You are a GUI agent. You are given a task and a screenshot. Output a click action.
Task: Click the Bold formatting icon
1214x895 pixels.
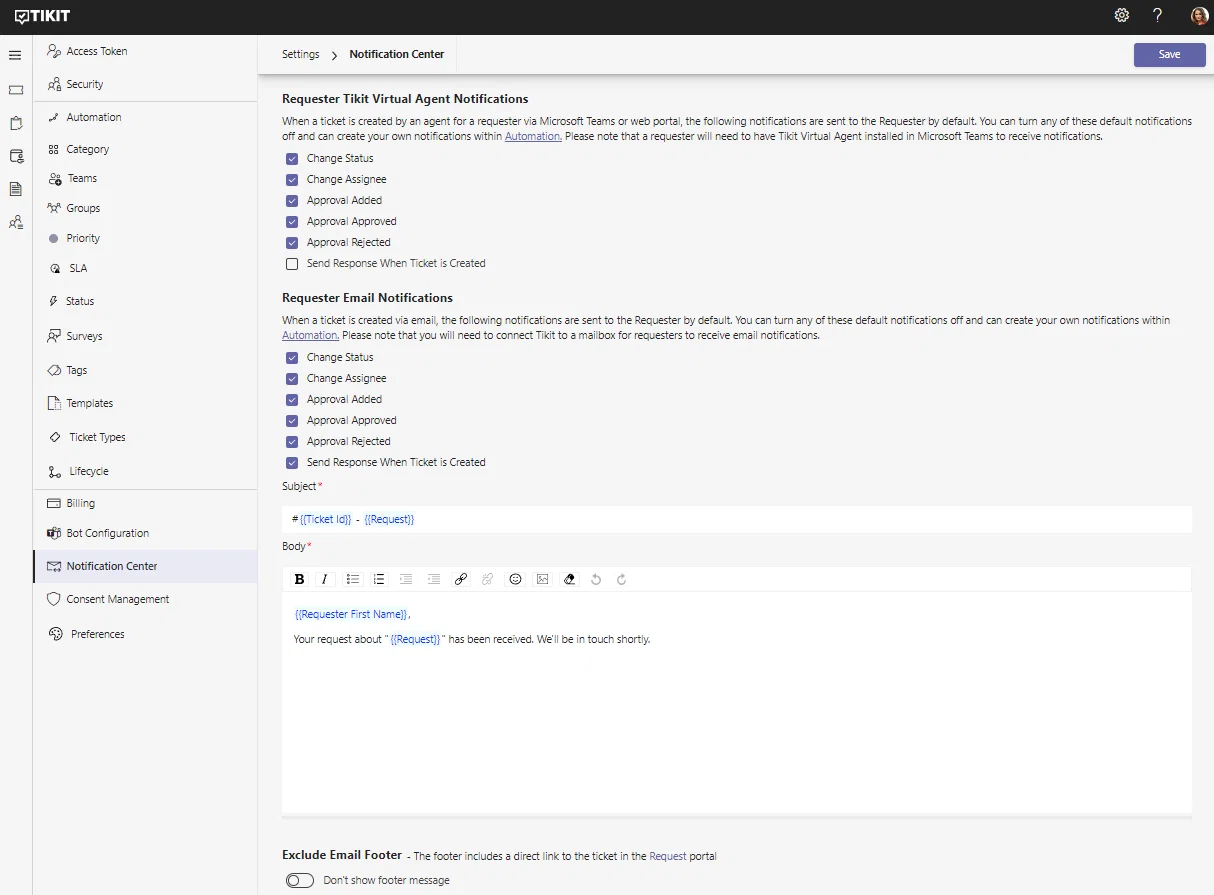click(299, 579)
